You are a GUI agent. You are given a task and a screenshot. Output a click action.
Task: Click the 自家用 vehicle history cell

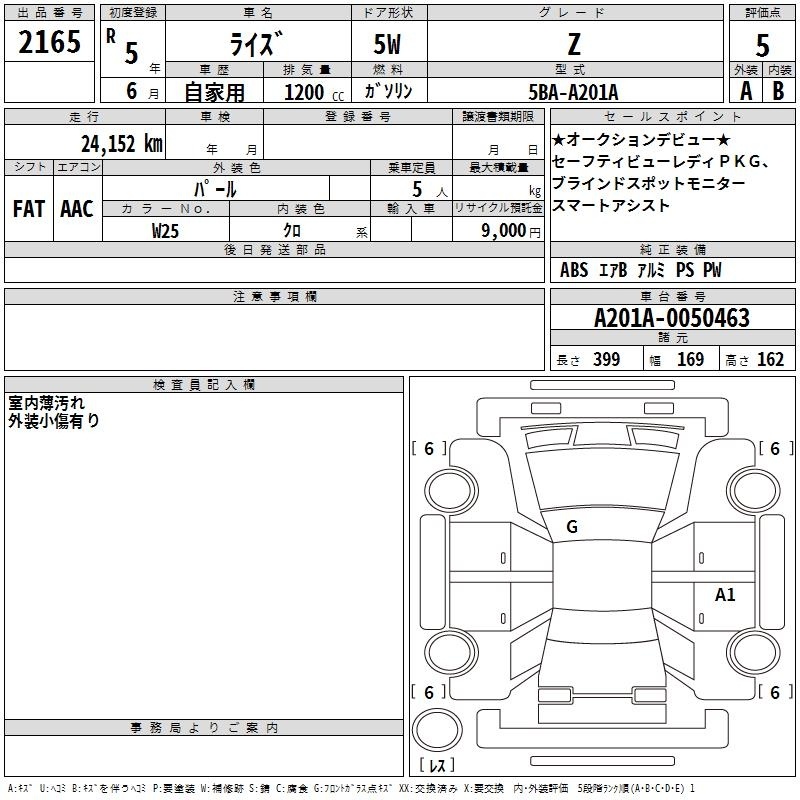click(x=214, y=92)
